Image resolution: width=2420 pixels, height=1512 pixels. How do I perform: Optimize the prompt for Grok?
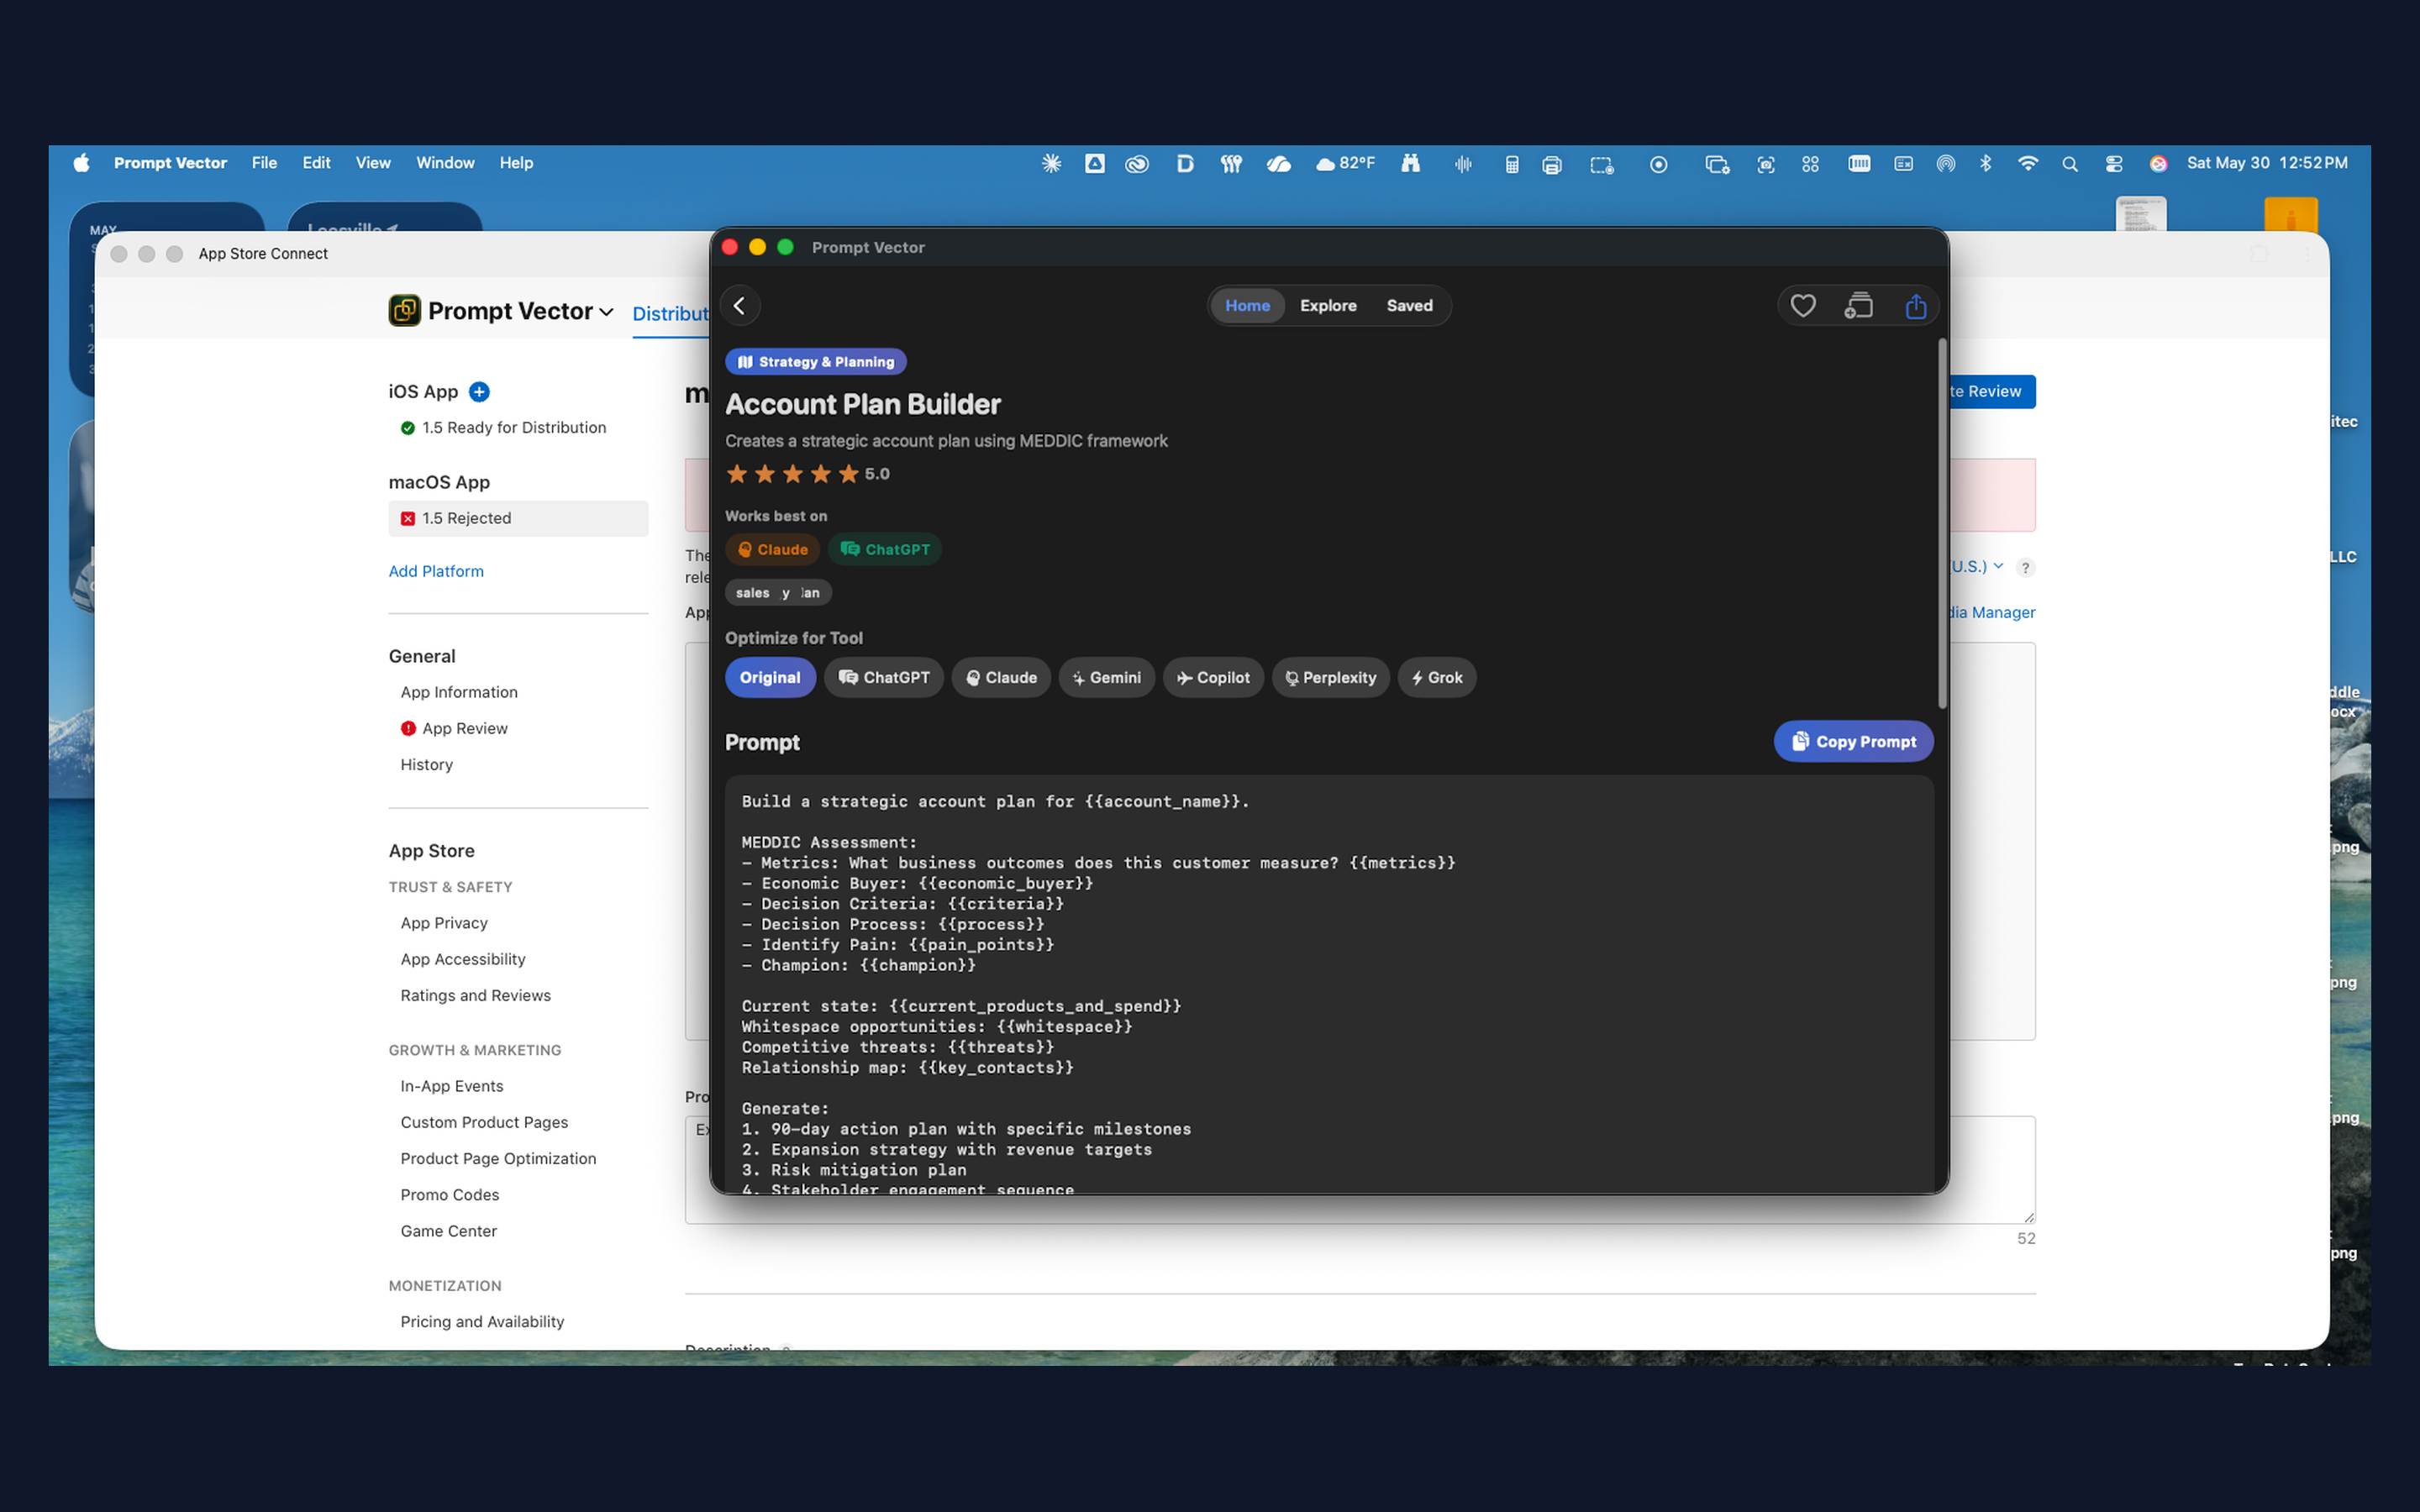point(1436,678)
